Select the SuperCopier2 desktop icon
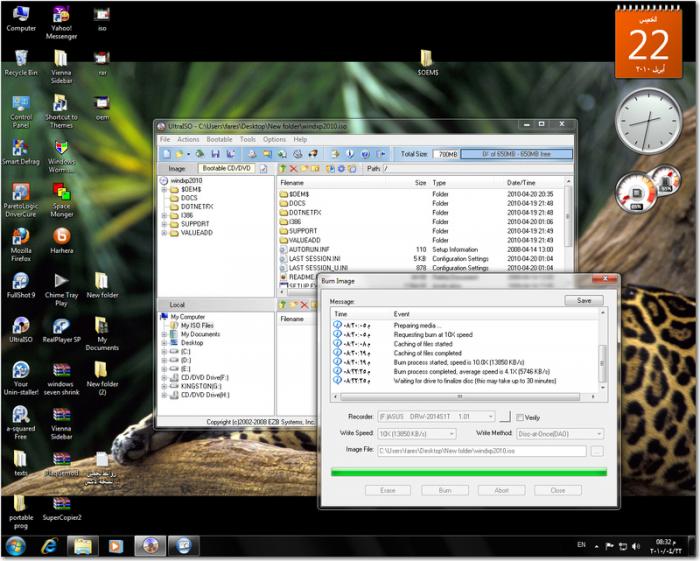700x561 pixels. pyautogui.click(x=61, y=507)
